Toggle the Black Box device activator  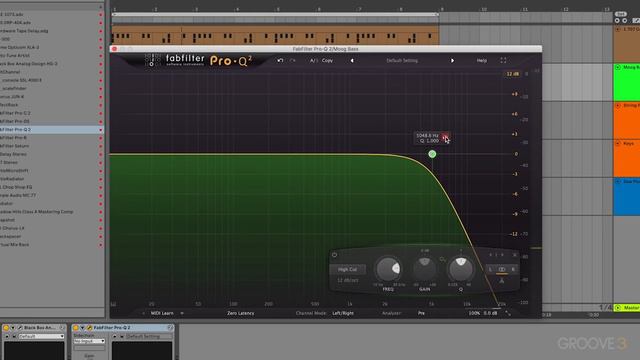(x=6, y=327)
